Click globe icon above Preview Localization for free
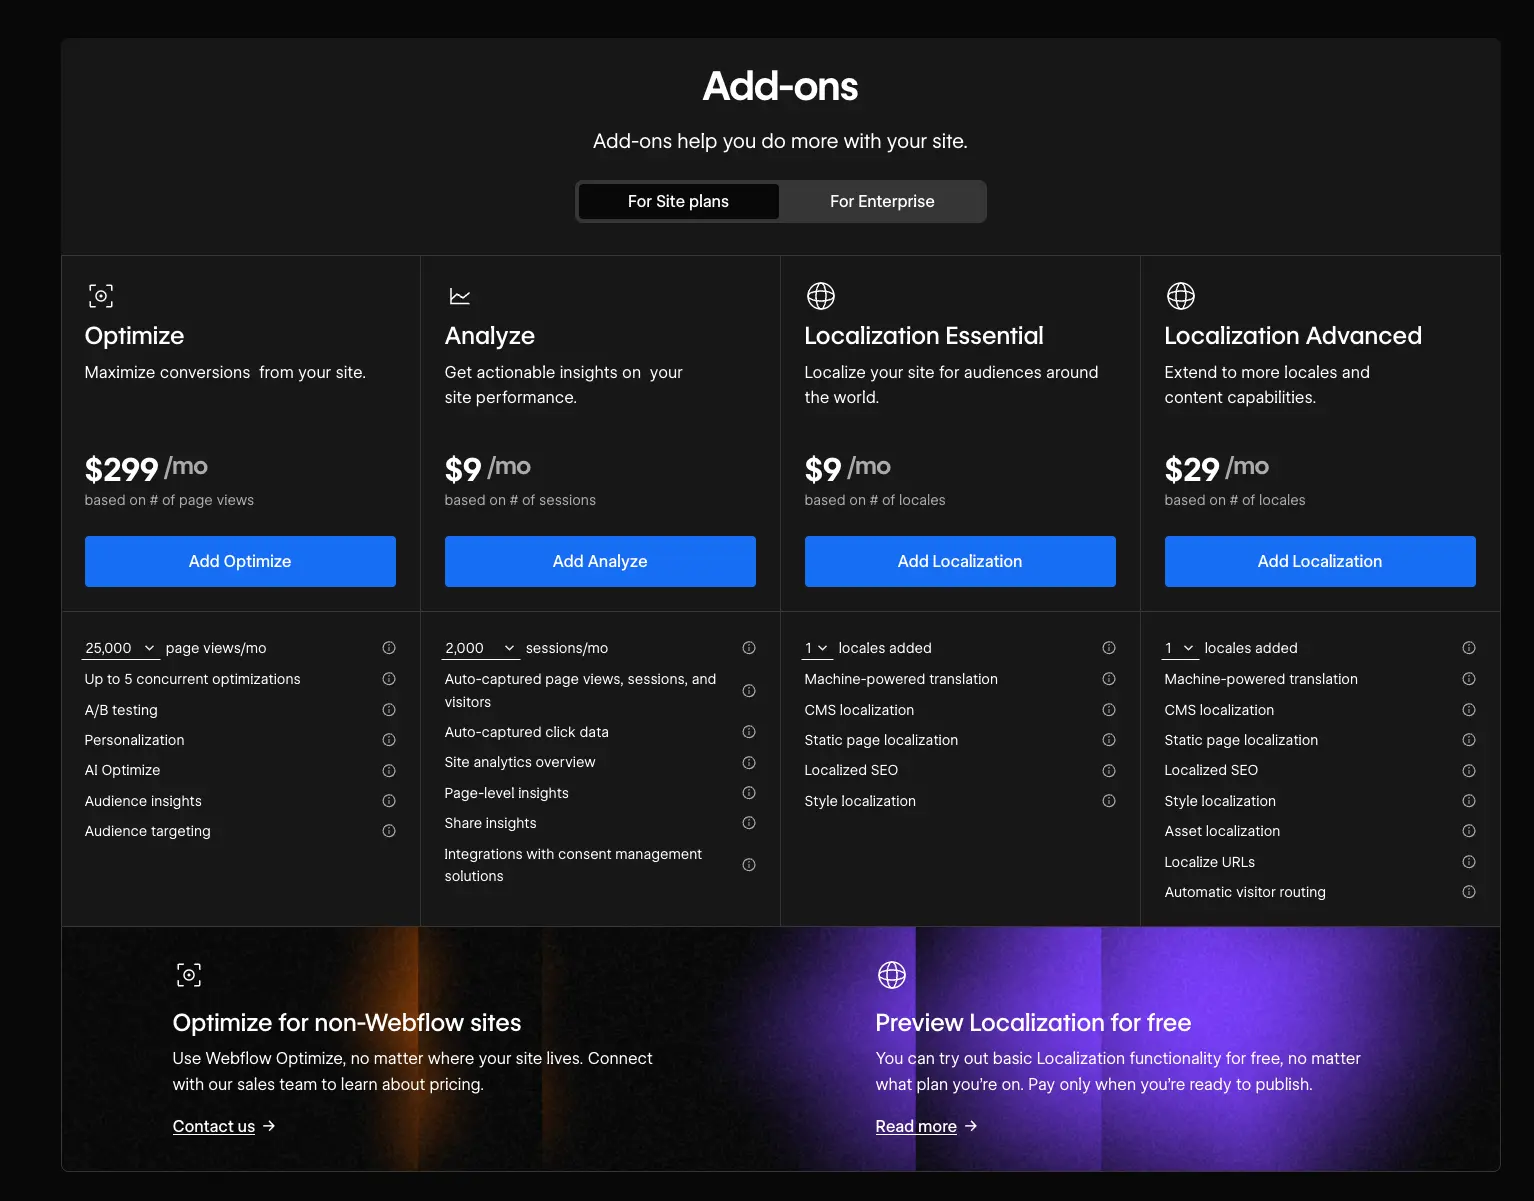The image size is (1534, 1201). (892, 975)
